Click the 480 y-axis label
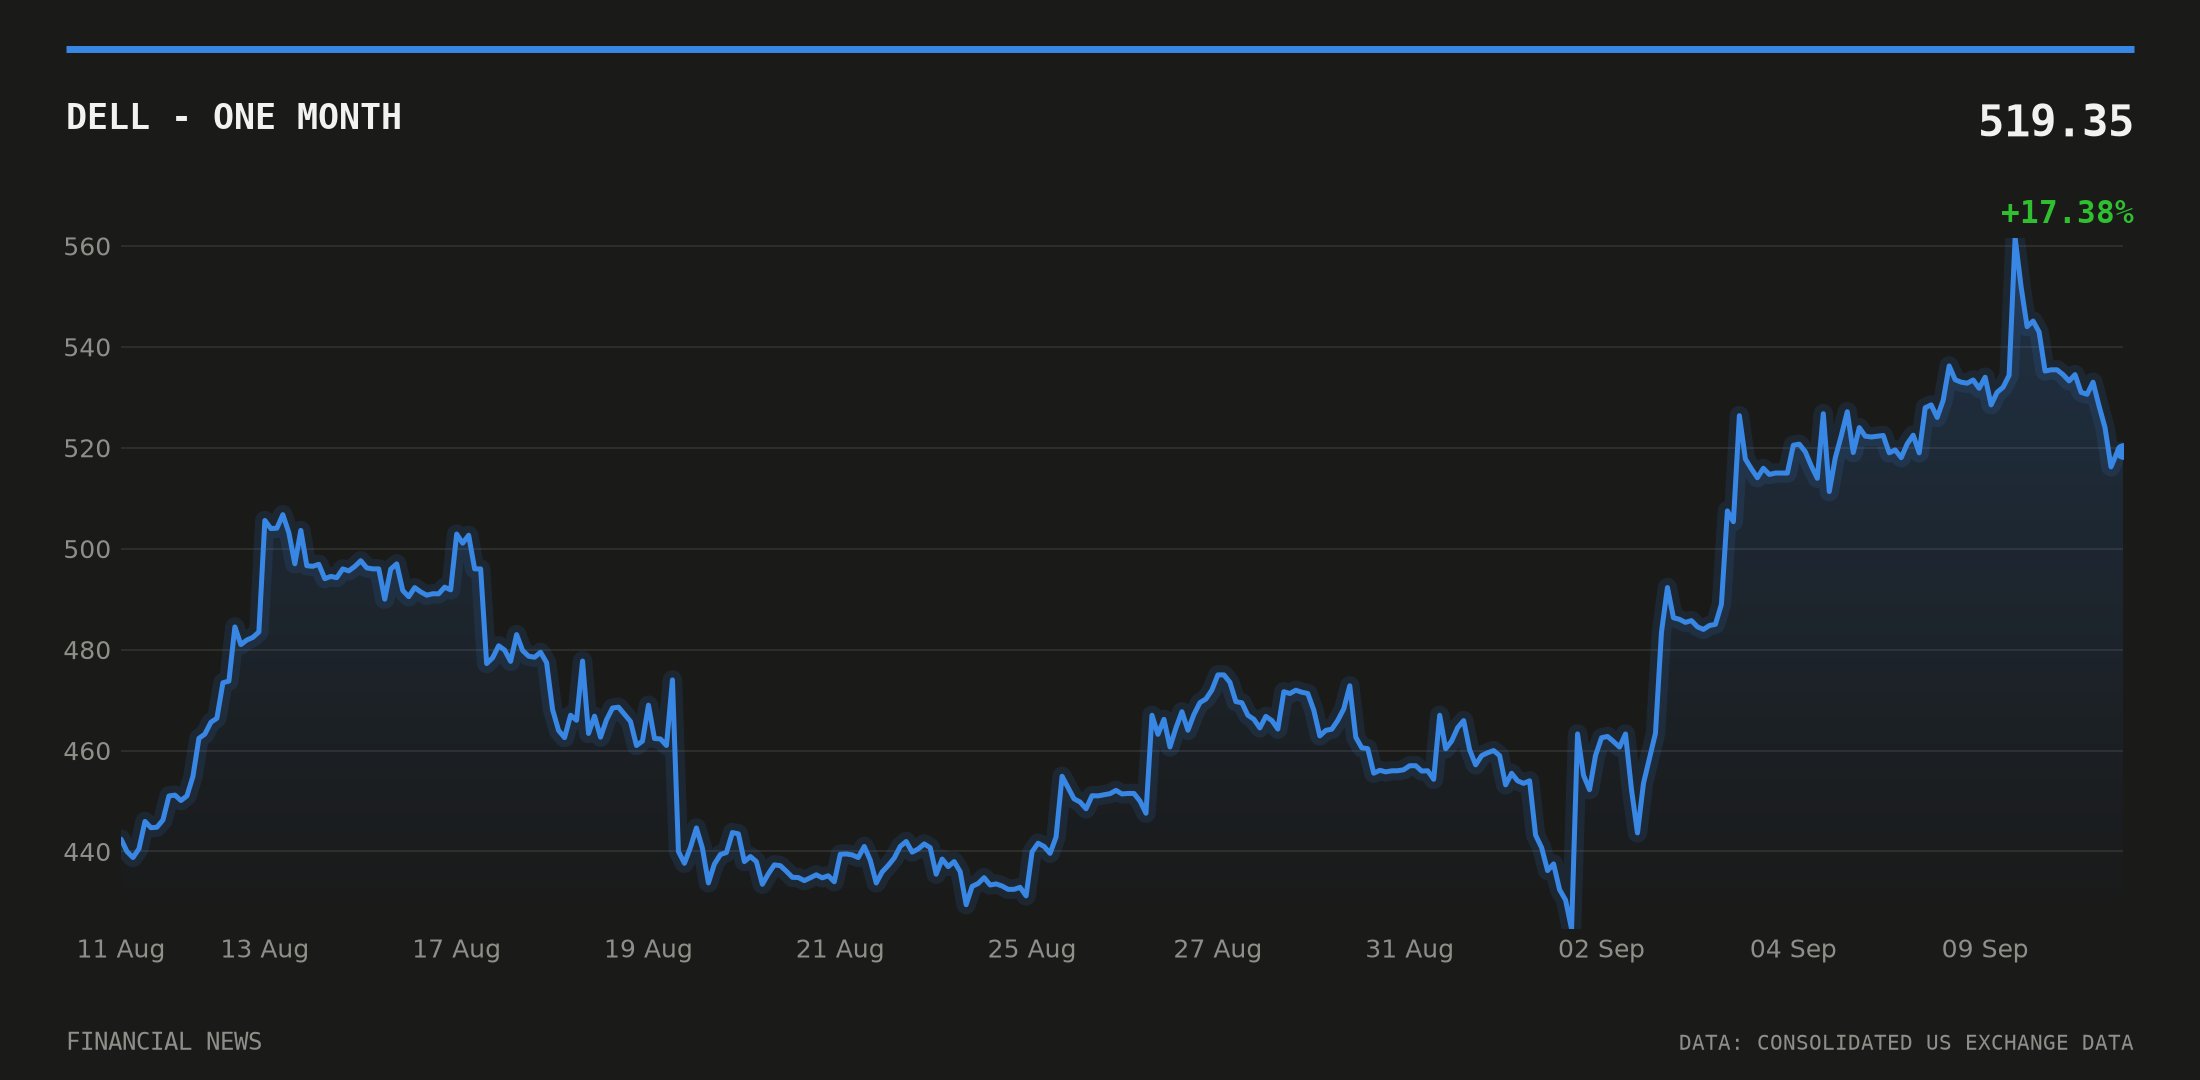The height and width of the screenshot is (1080, 2200). (87, 651)
